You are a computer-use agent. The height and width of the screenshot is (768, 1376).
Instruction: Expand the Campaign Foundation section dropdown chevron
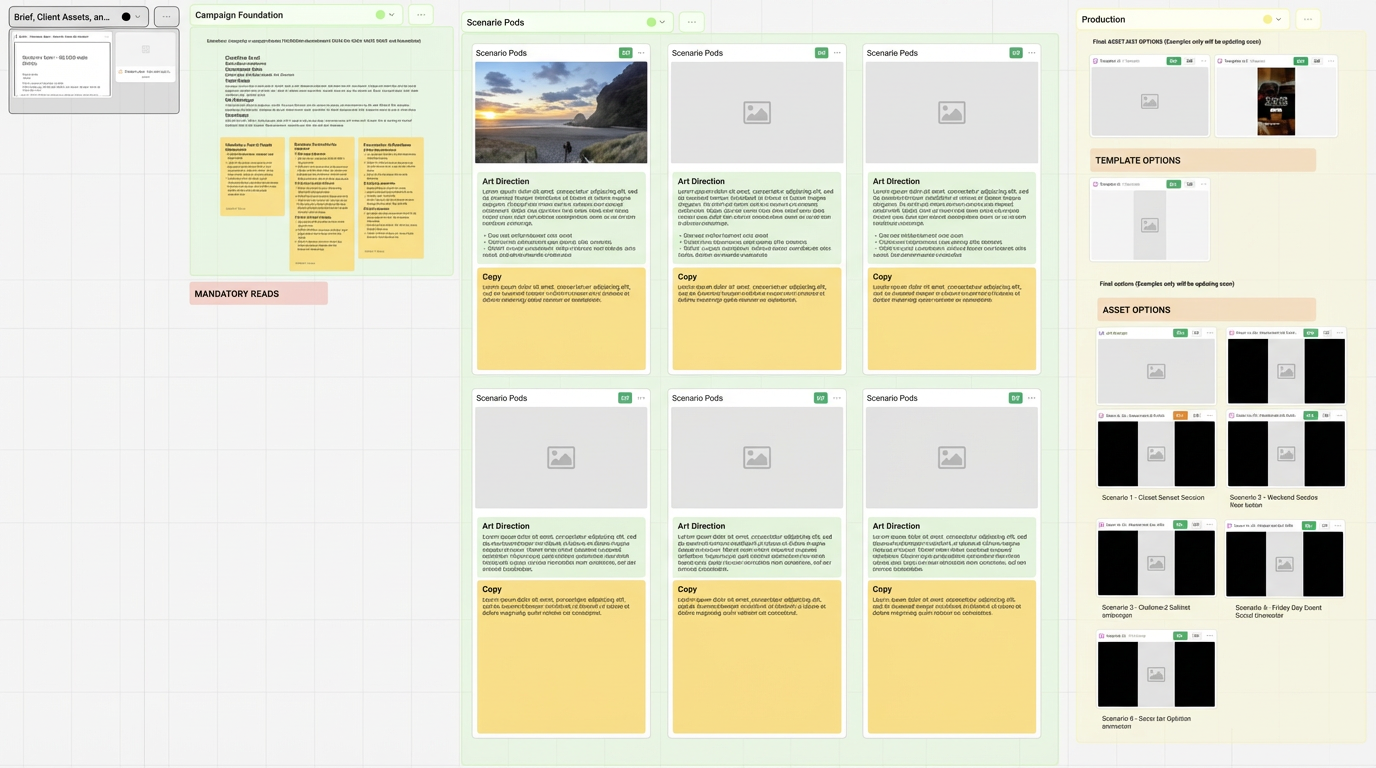click(x=392, y=15)
